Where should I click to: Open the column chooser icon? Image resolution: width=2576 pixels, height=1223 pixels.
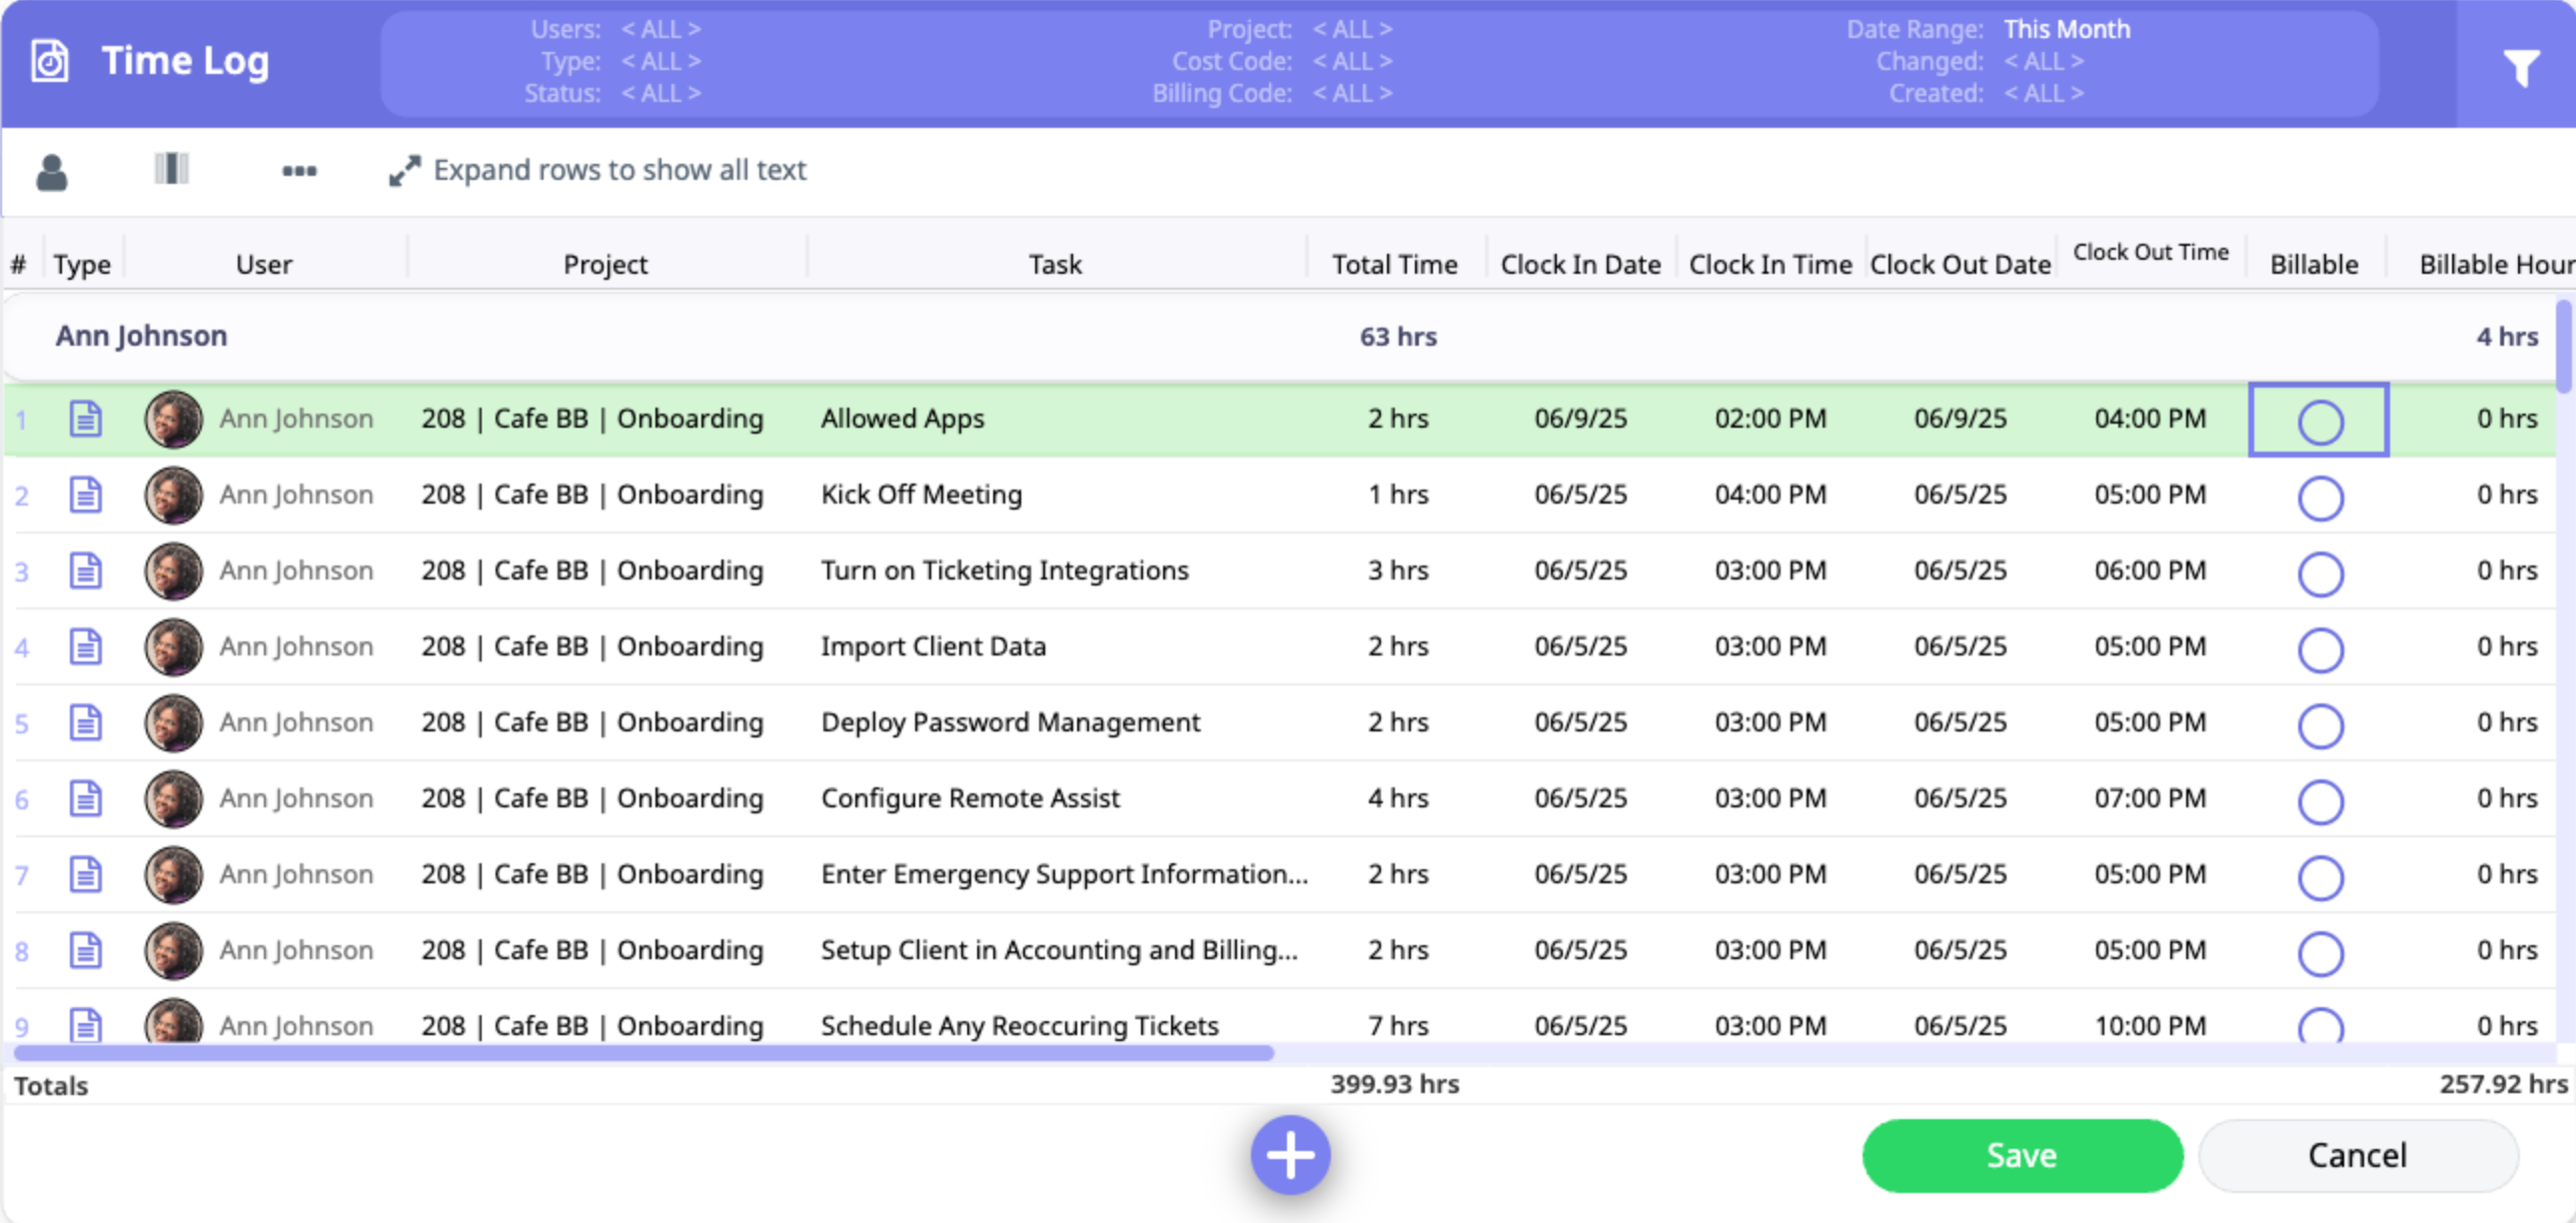pyautogui.click(x=172, y=169)
